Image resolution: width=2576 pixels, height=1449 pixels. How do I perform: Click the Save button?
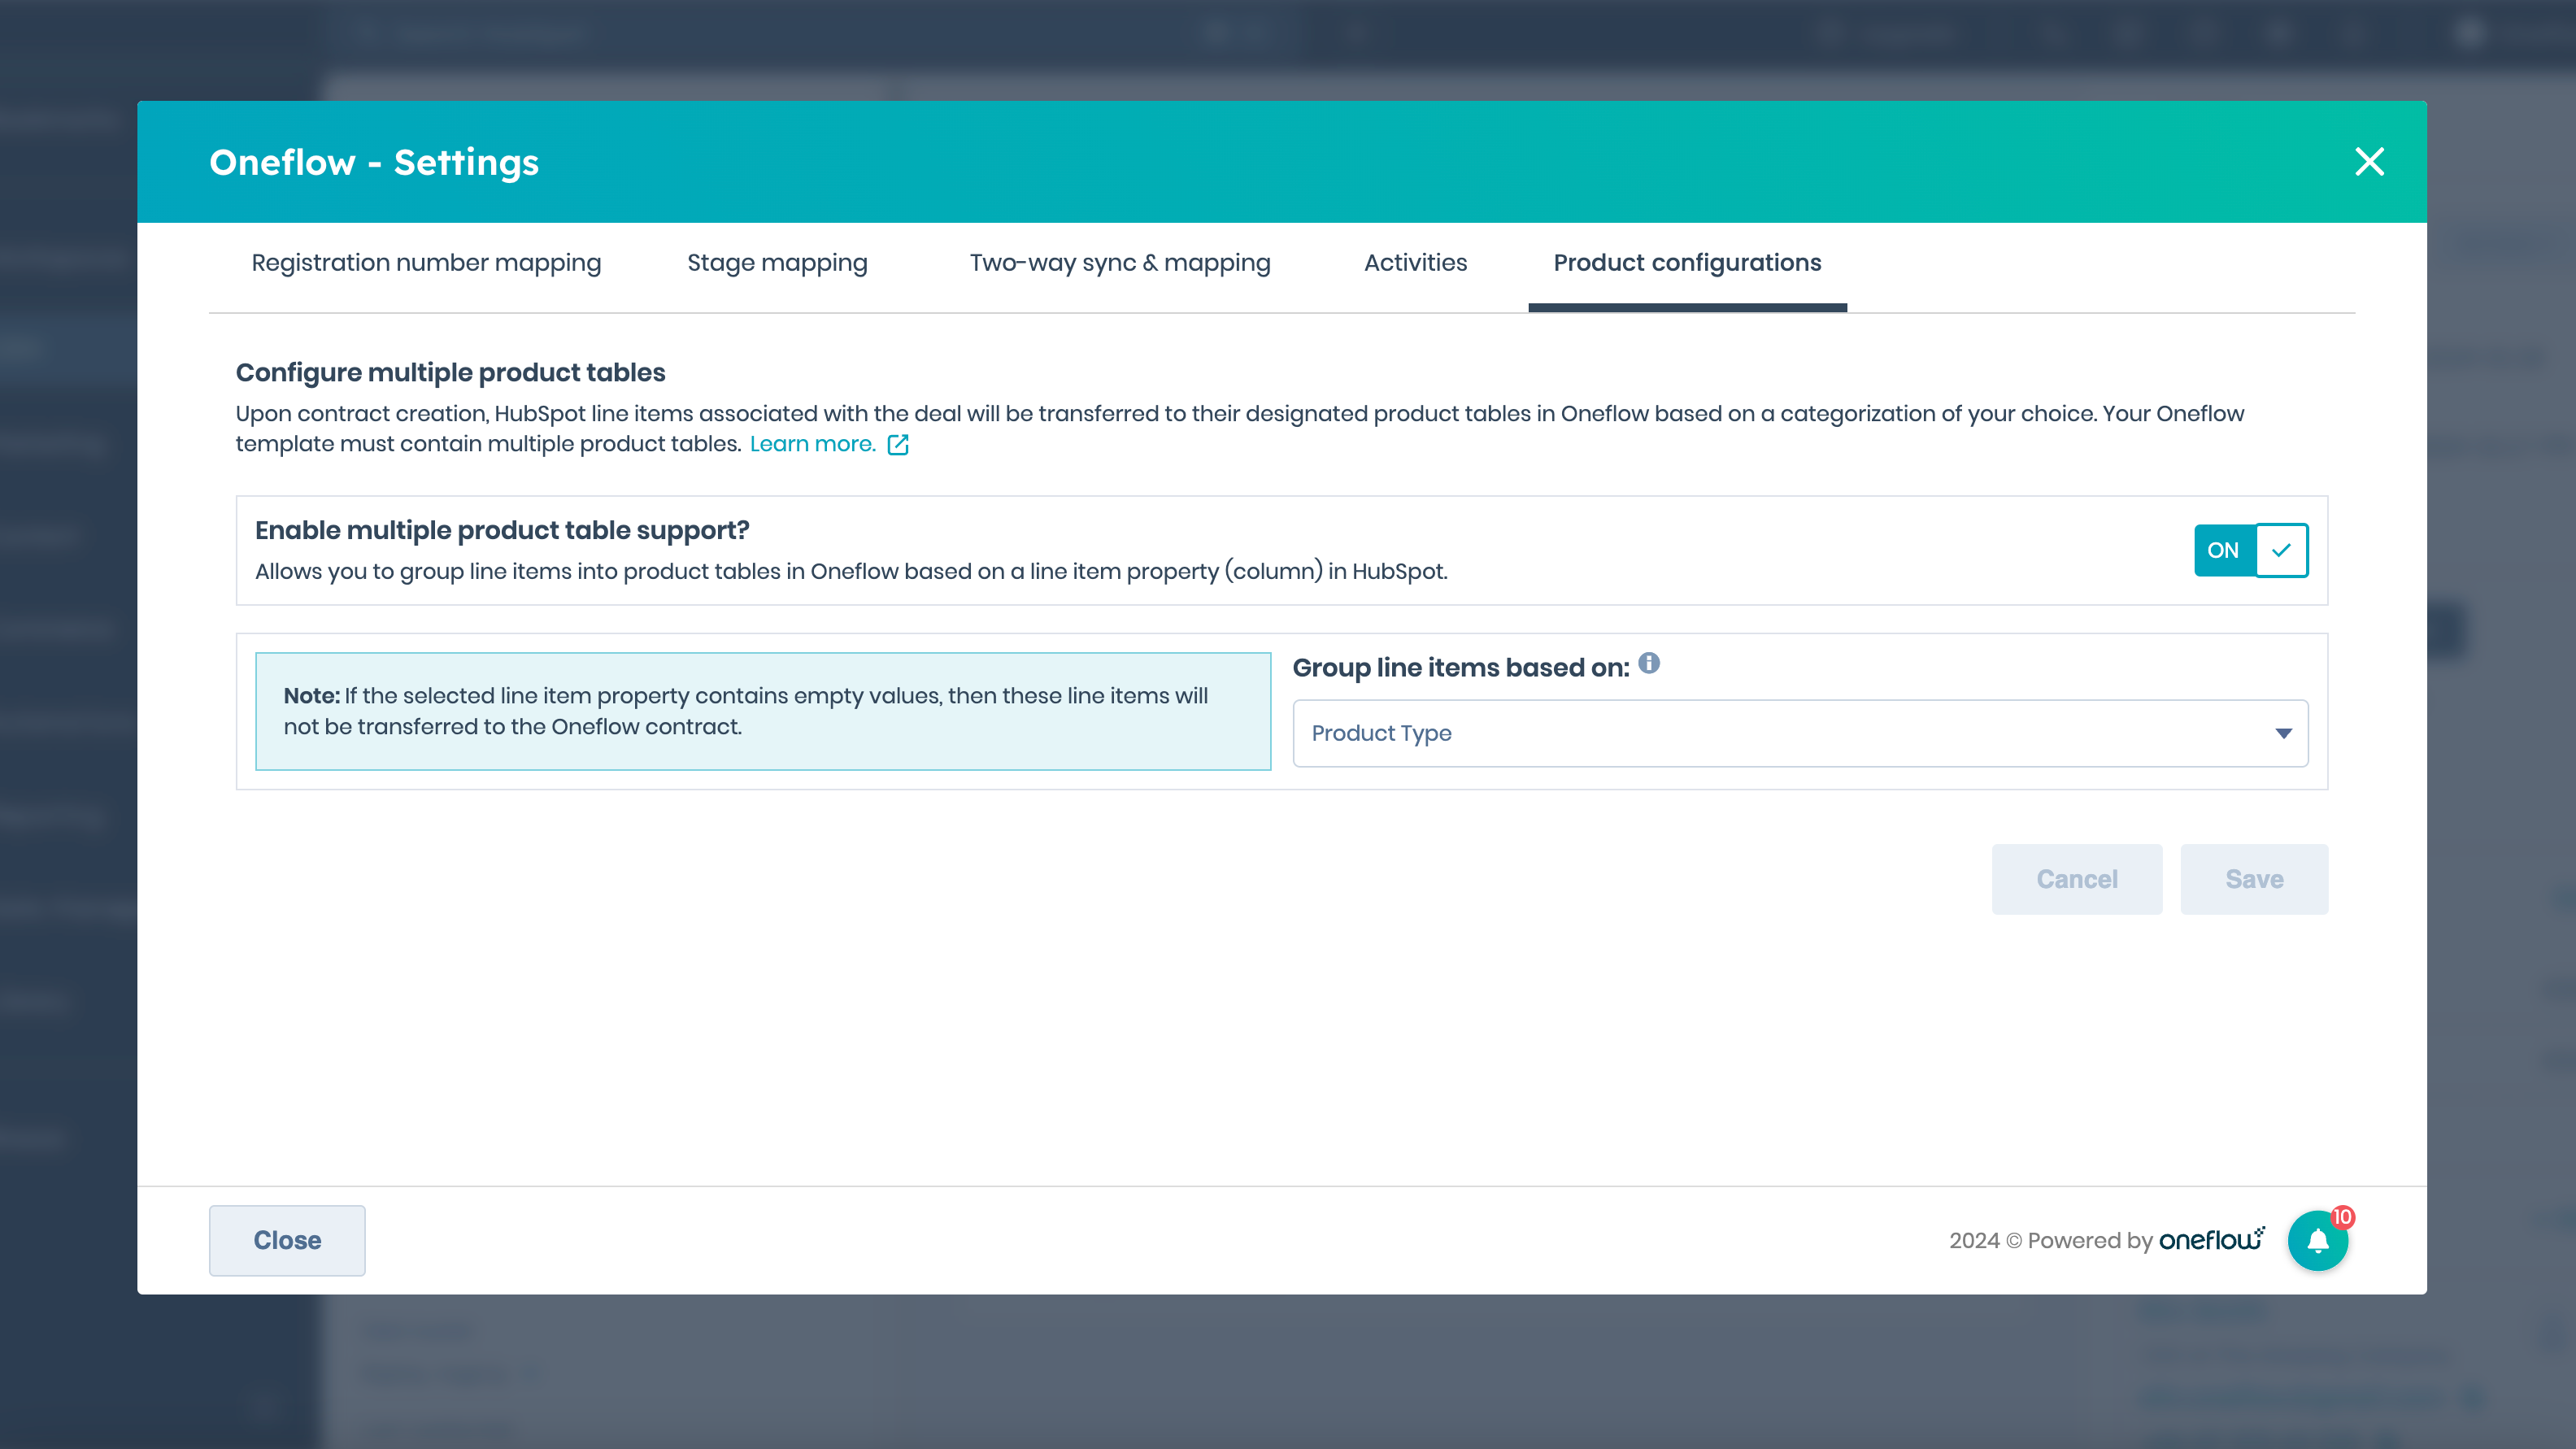(x=2254, y=879)
